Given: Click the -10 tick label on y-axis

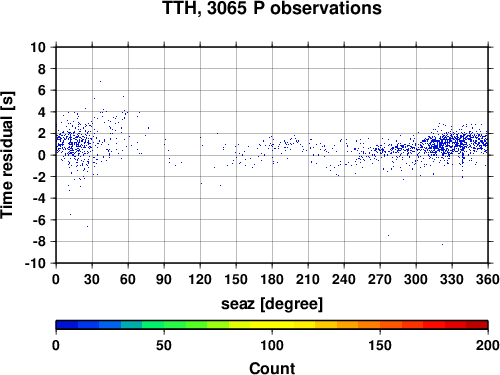Looking at the screenshot, I should click(35, 263).
